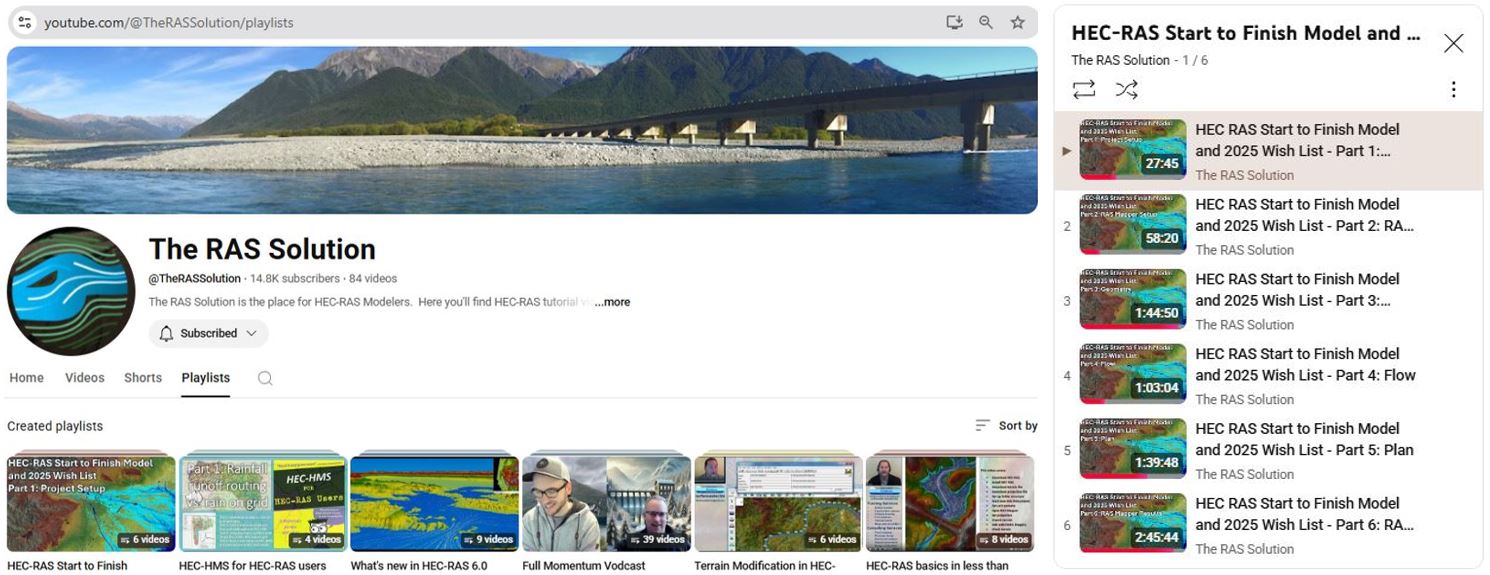This screenshot has width=1490, height=575.
Task: Select 'Part 2: RA...' video title
Action: [1305, 215]
